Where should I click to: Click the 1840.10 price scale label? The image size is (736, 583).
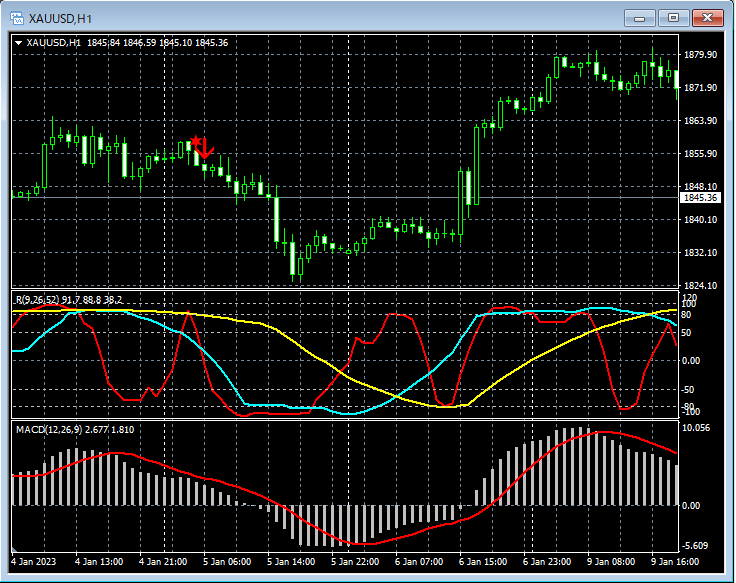pos(700,220)
